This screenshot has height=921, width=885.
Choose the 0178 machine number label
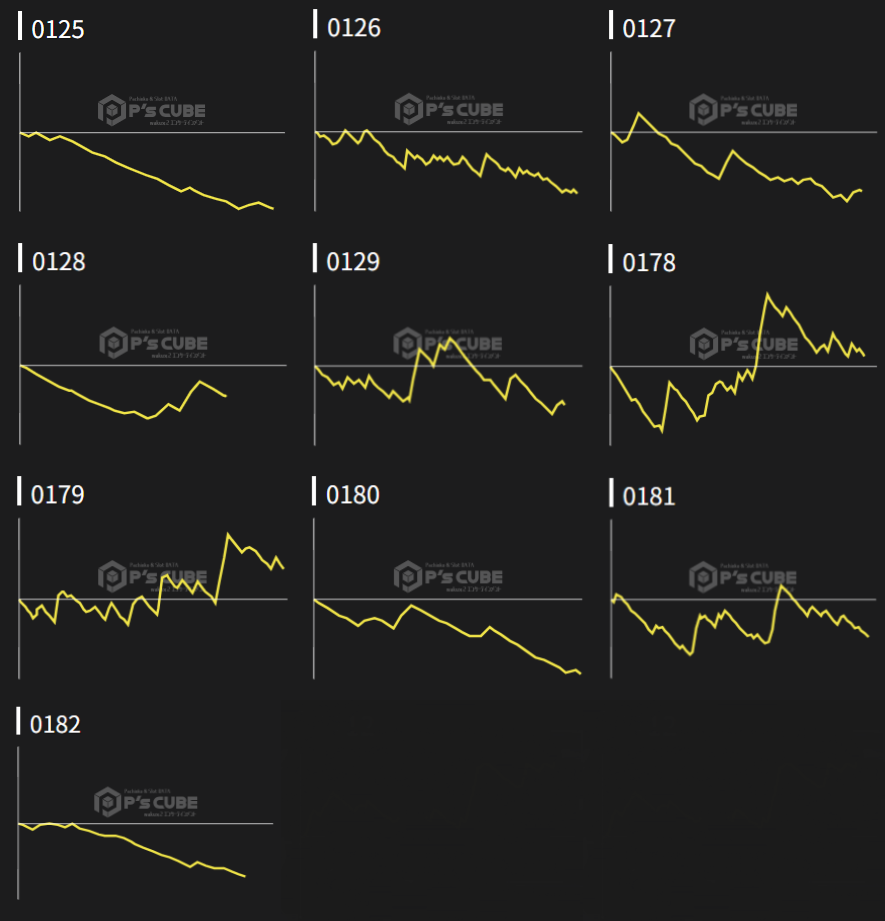(649, 263)
